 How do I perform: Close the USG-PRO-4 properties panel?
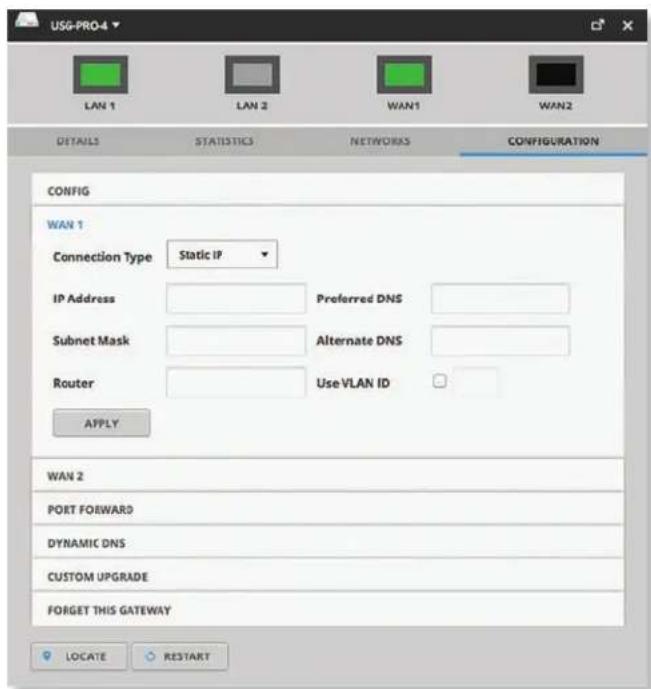tap(628, 25)
